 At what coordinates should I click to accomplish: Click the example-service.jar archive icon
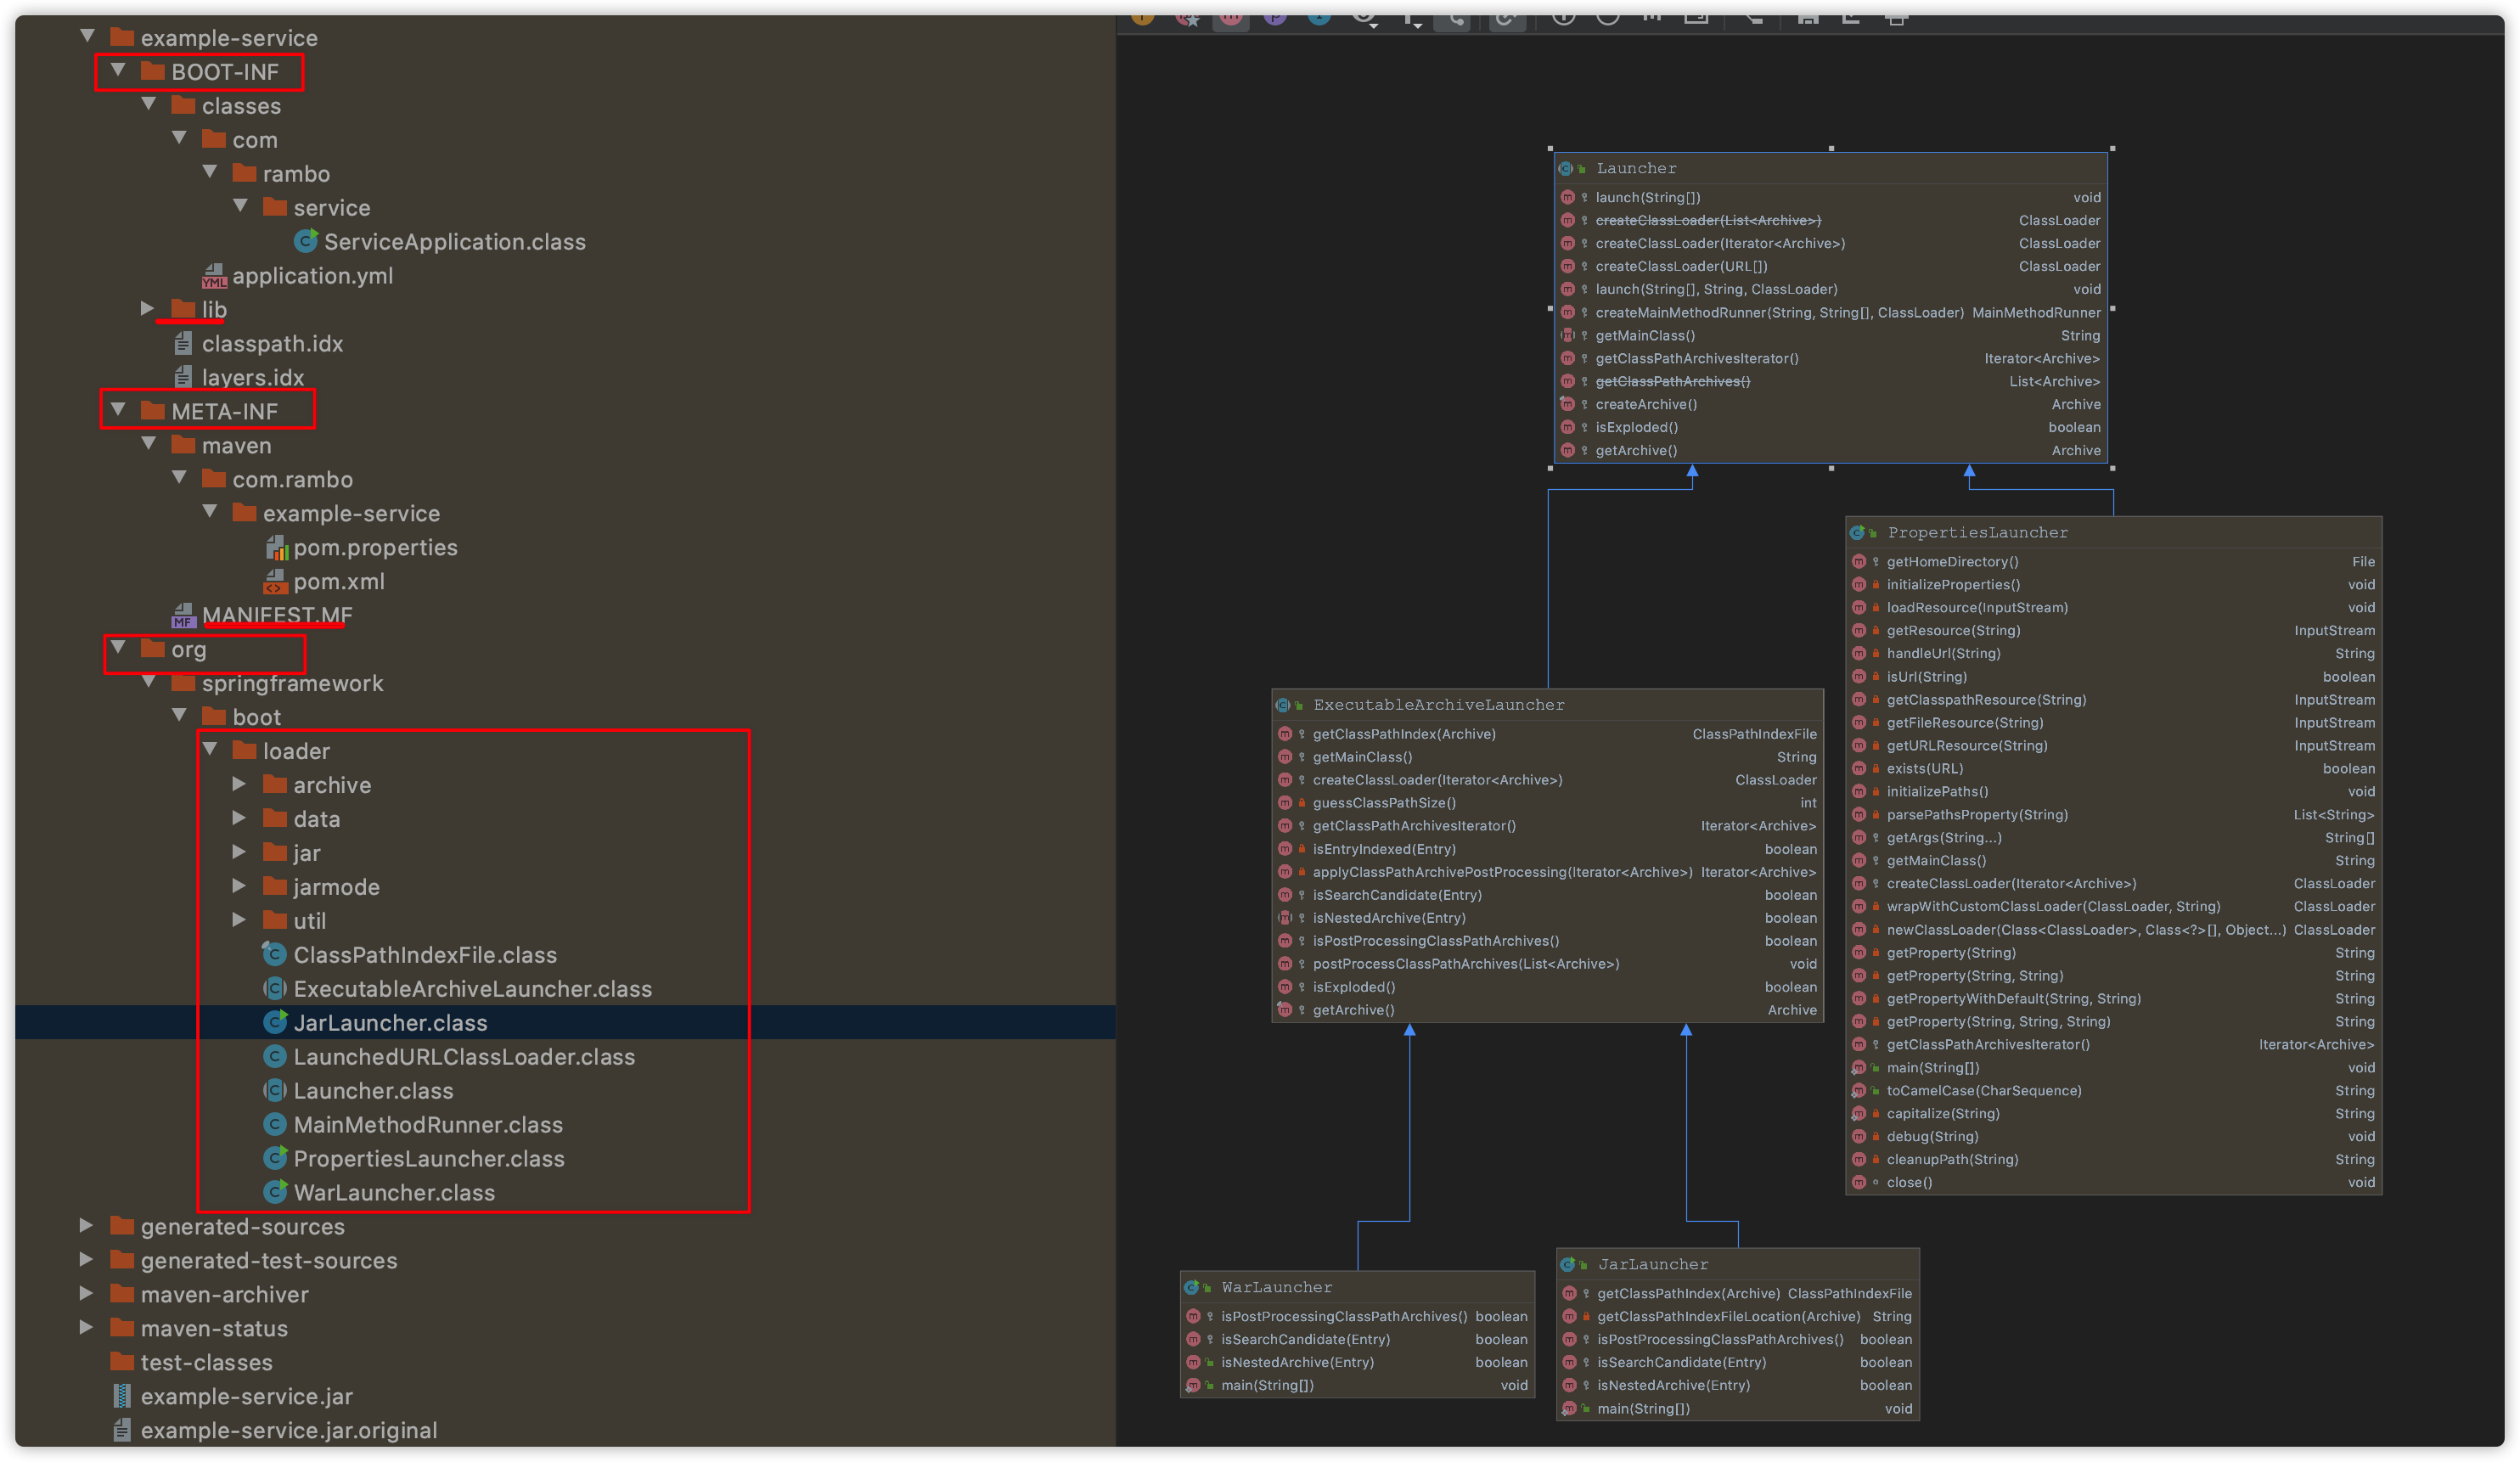tap(121, 1396)
